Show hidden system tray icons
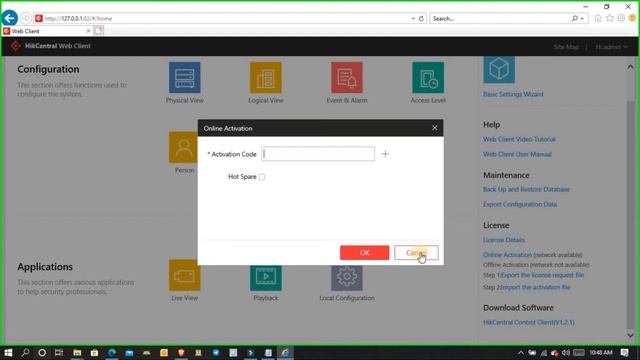 [x=521, y=353]
